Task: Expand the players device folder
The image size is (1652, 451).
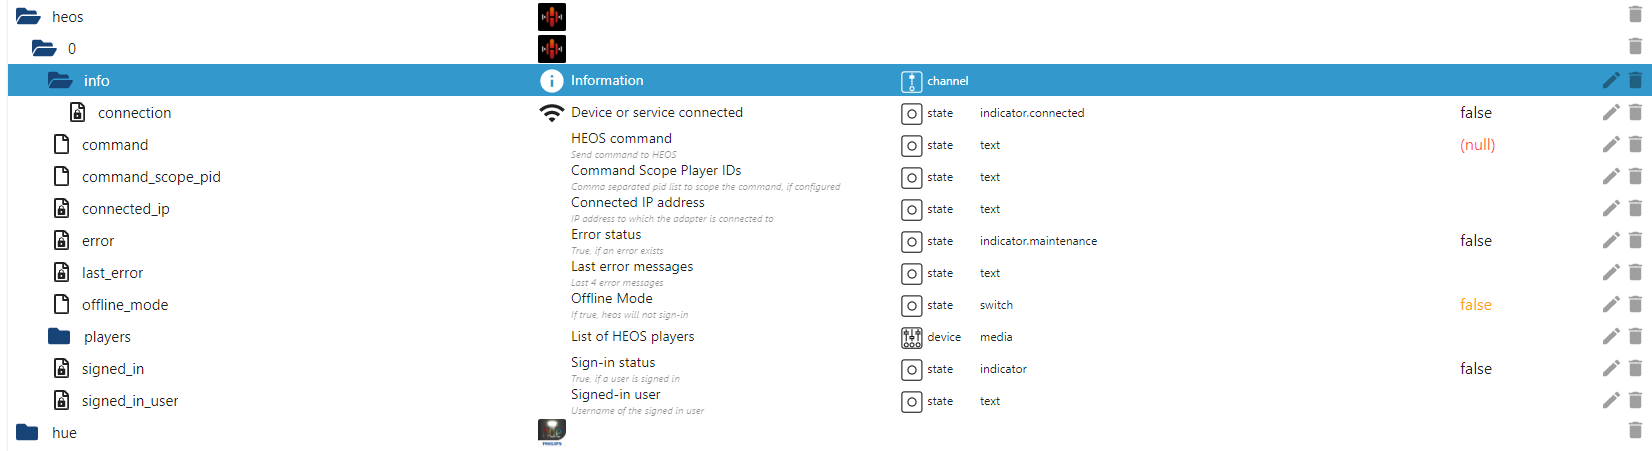Action: 60,336
